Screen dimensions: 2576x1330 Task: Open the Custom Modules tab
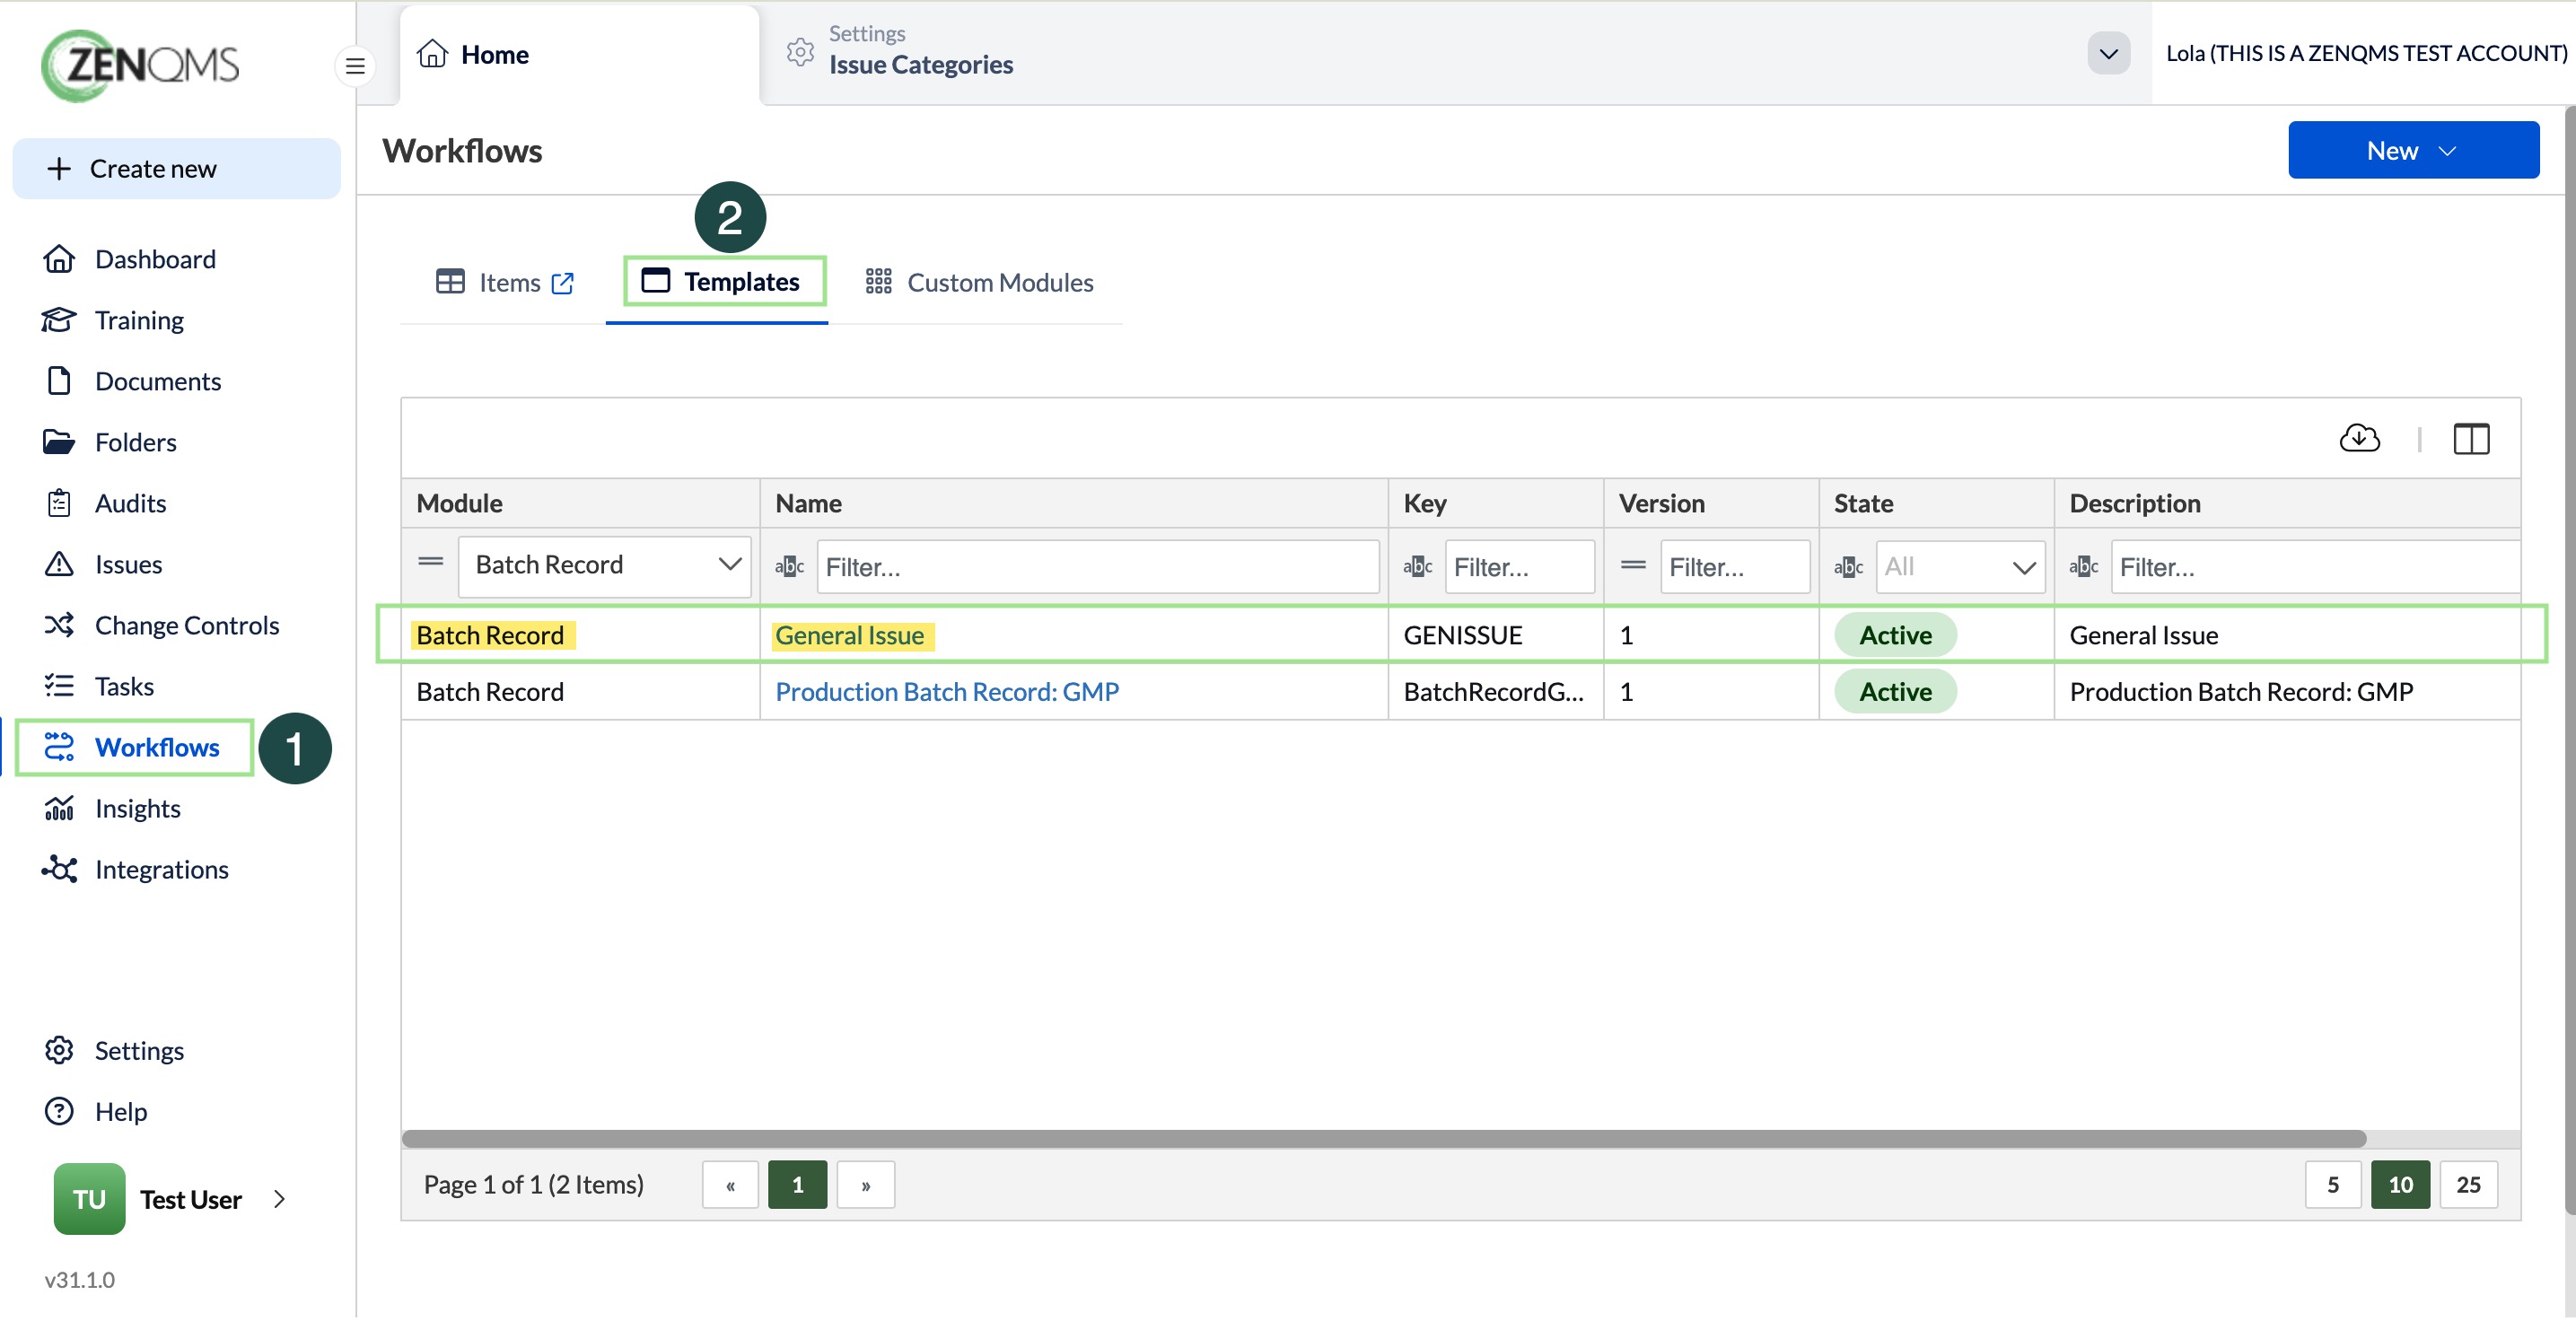pos(979,283)
